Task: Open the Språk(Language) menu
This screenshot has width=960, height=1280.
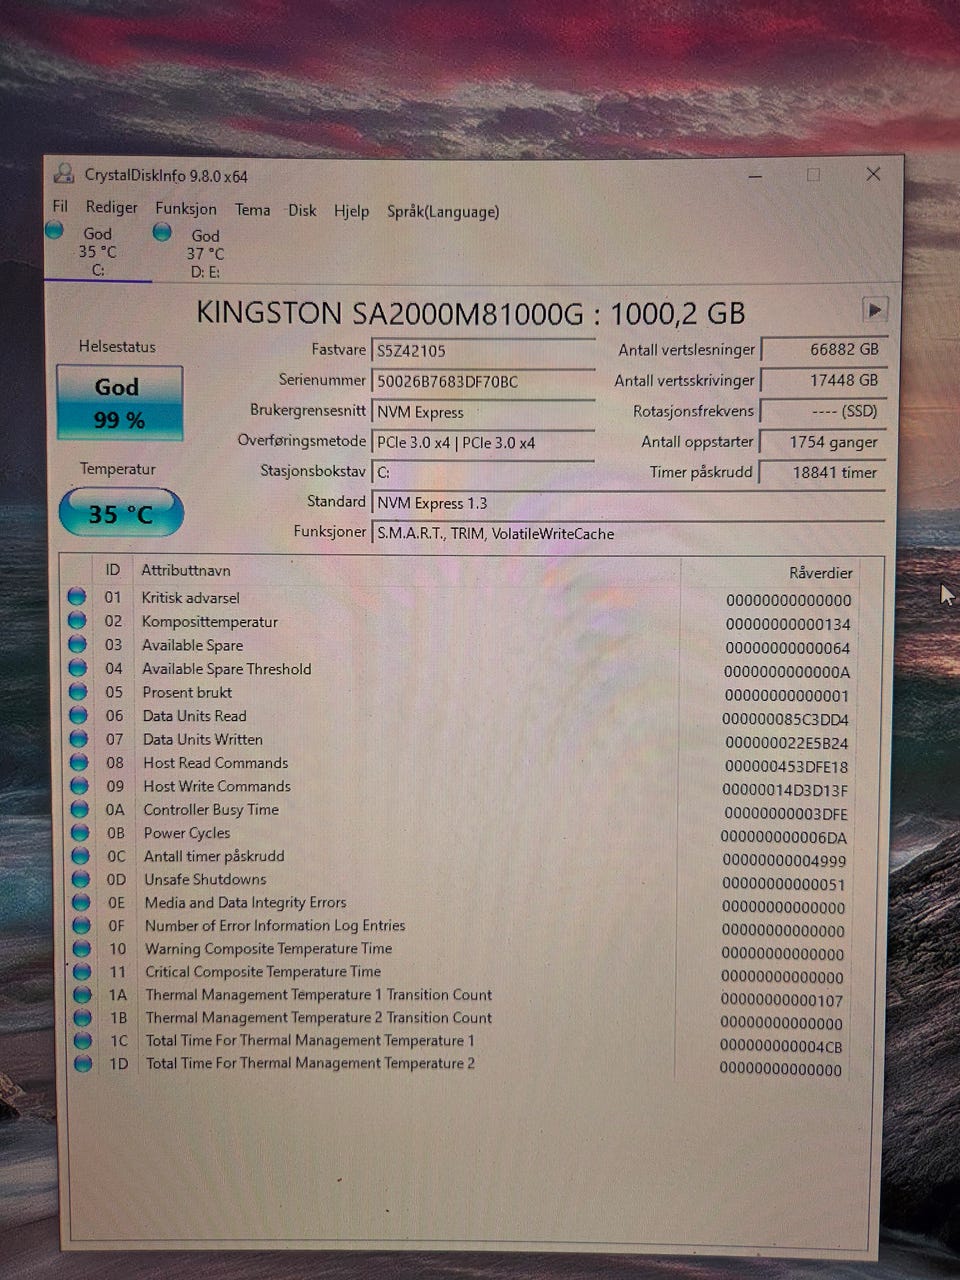Action: tap(443, 211)
